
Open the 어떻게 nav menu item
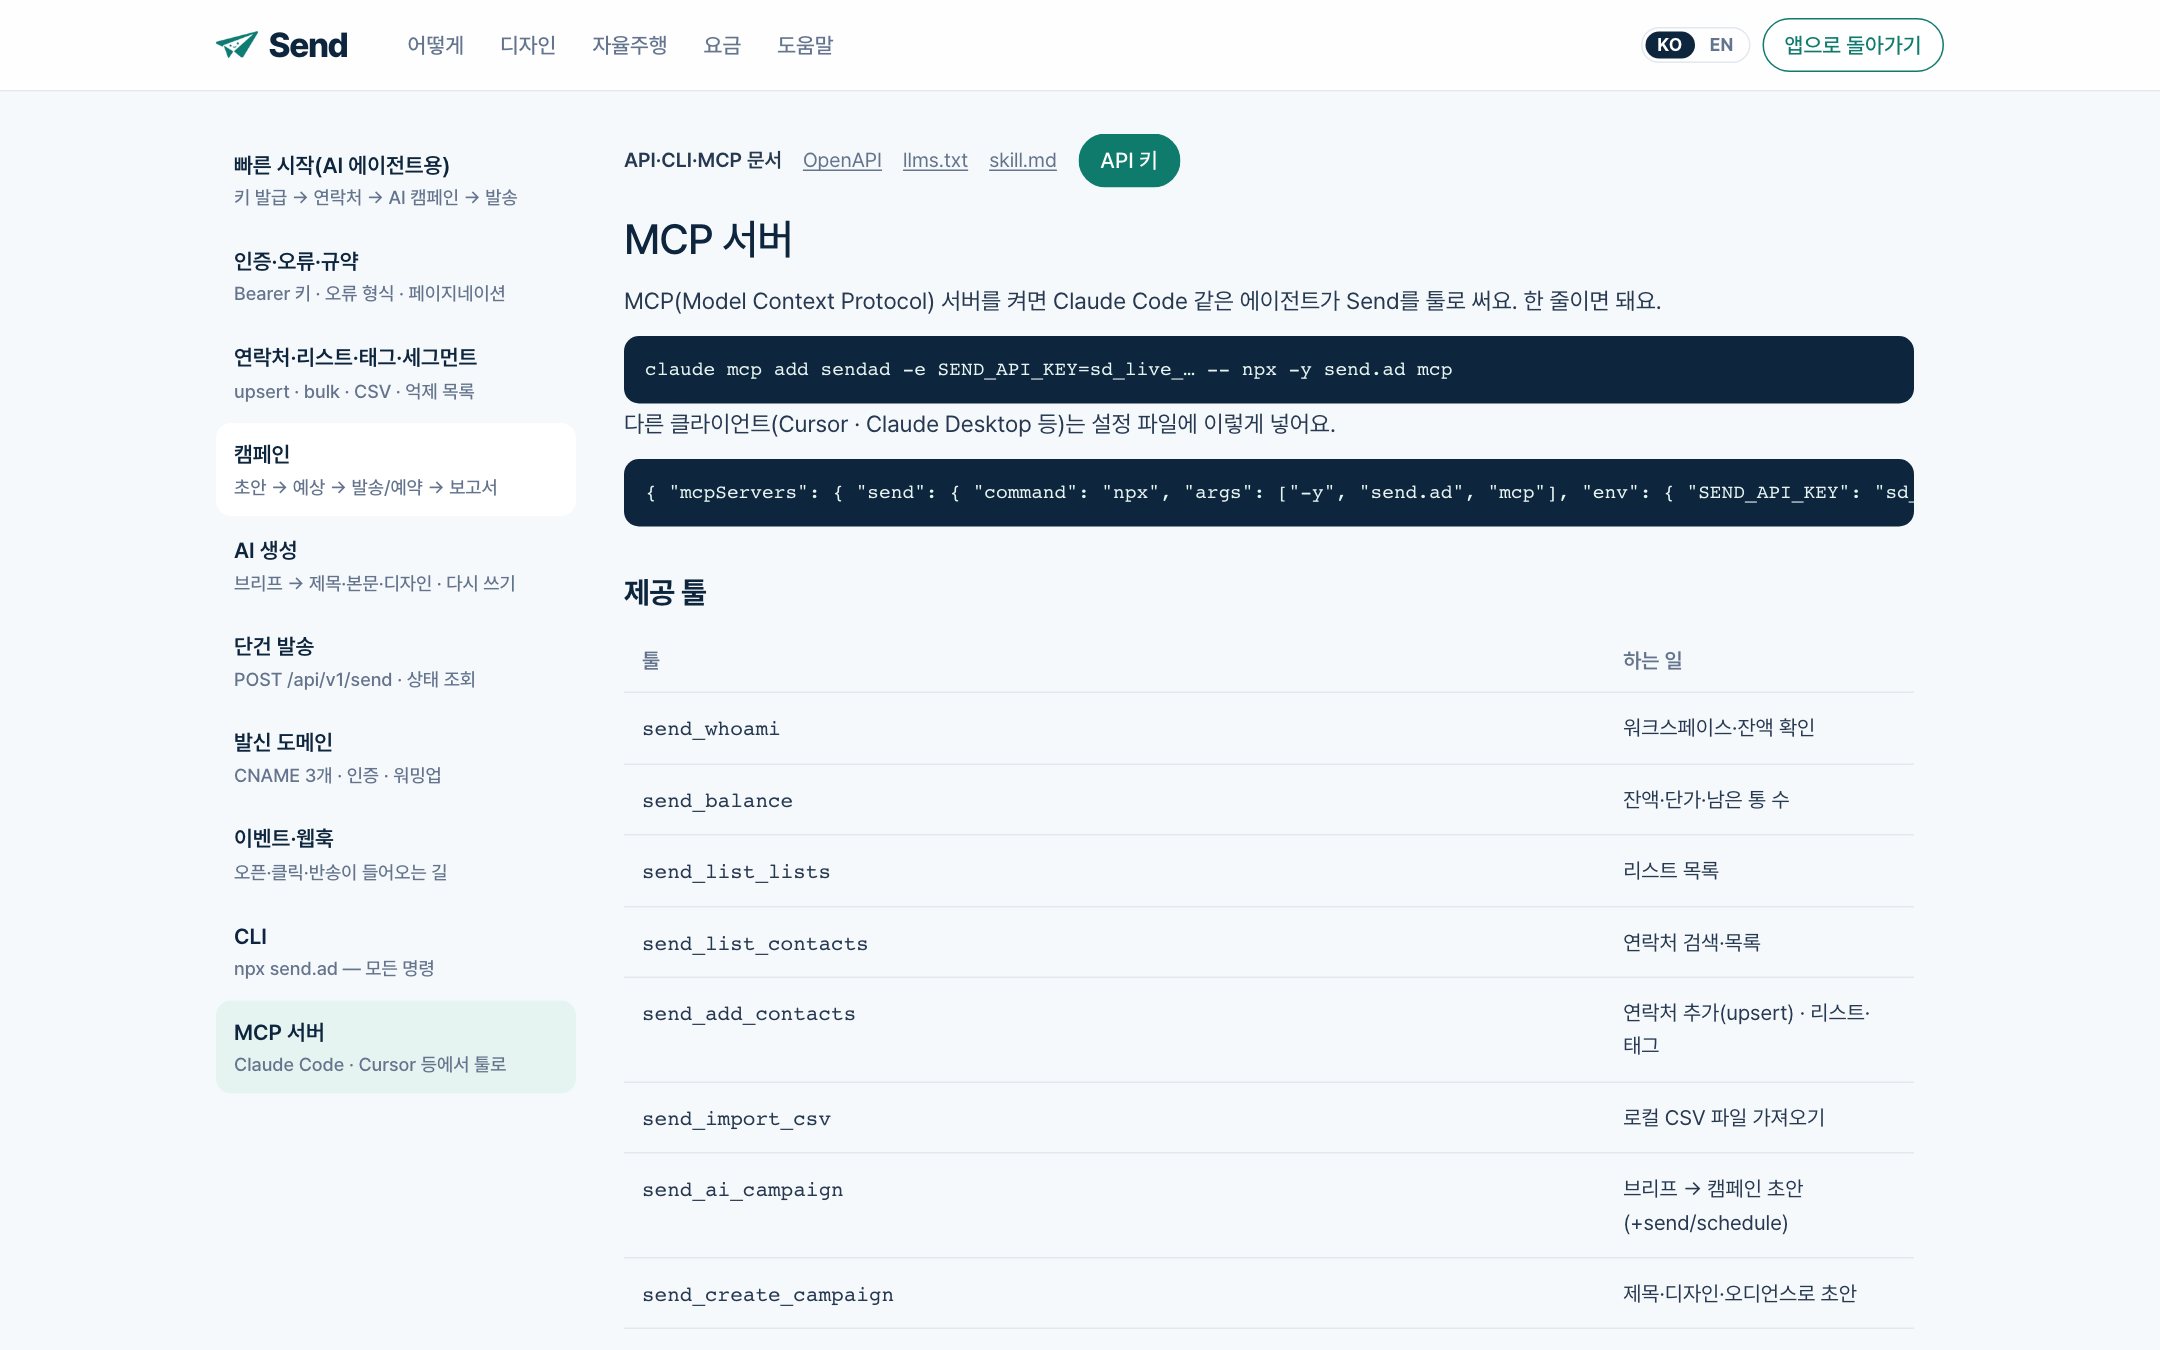[x=435, y=45]
